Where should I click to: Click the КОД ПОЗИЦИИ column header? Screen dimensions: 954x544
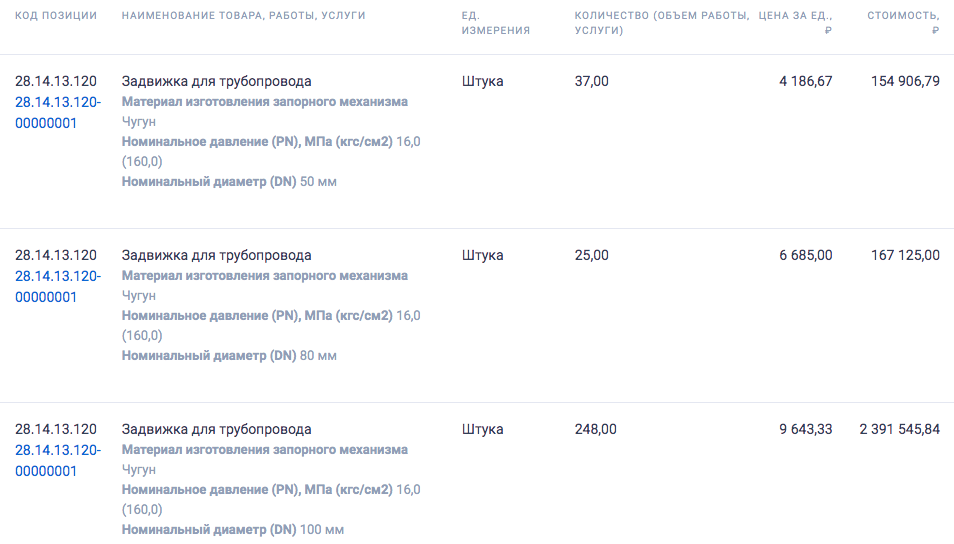pyautogui.click(x=56, y=16)
